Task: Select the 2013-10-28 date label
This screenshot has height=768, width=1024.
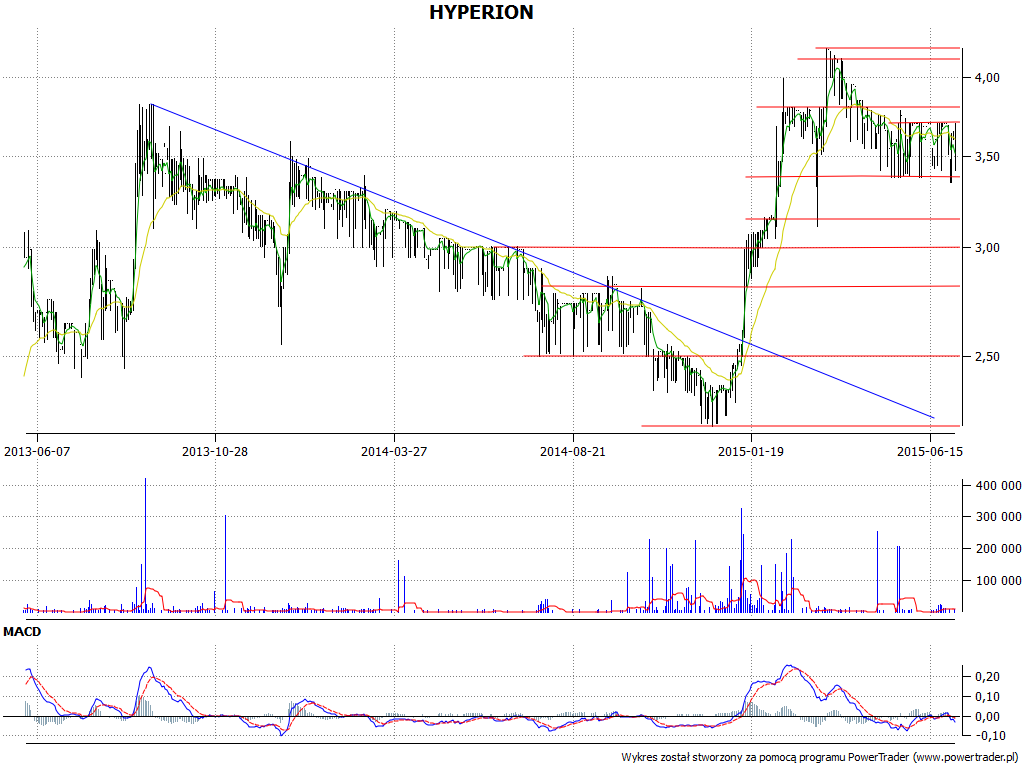Action: click(215, 451)
